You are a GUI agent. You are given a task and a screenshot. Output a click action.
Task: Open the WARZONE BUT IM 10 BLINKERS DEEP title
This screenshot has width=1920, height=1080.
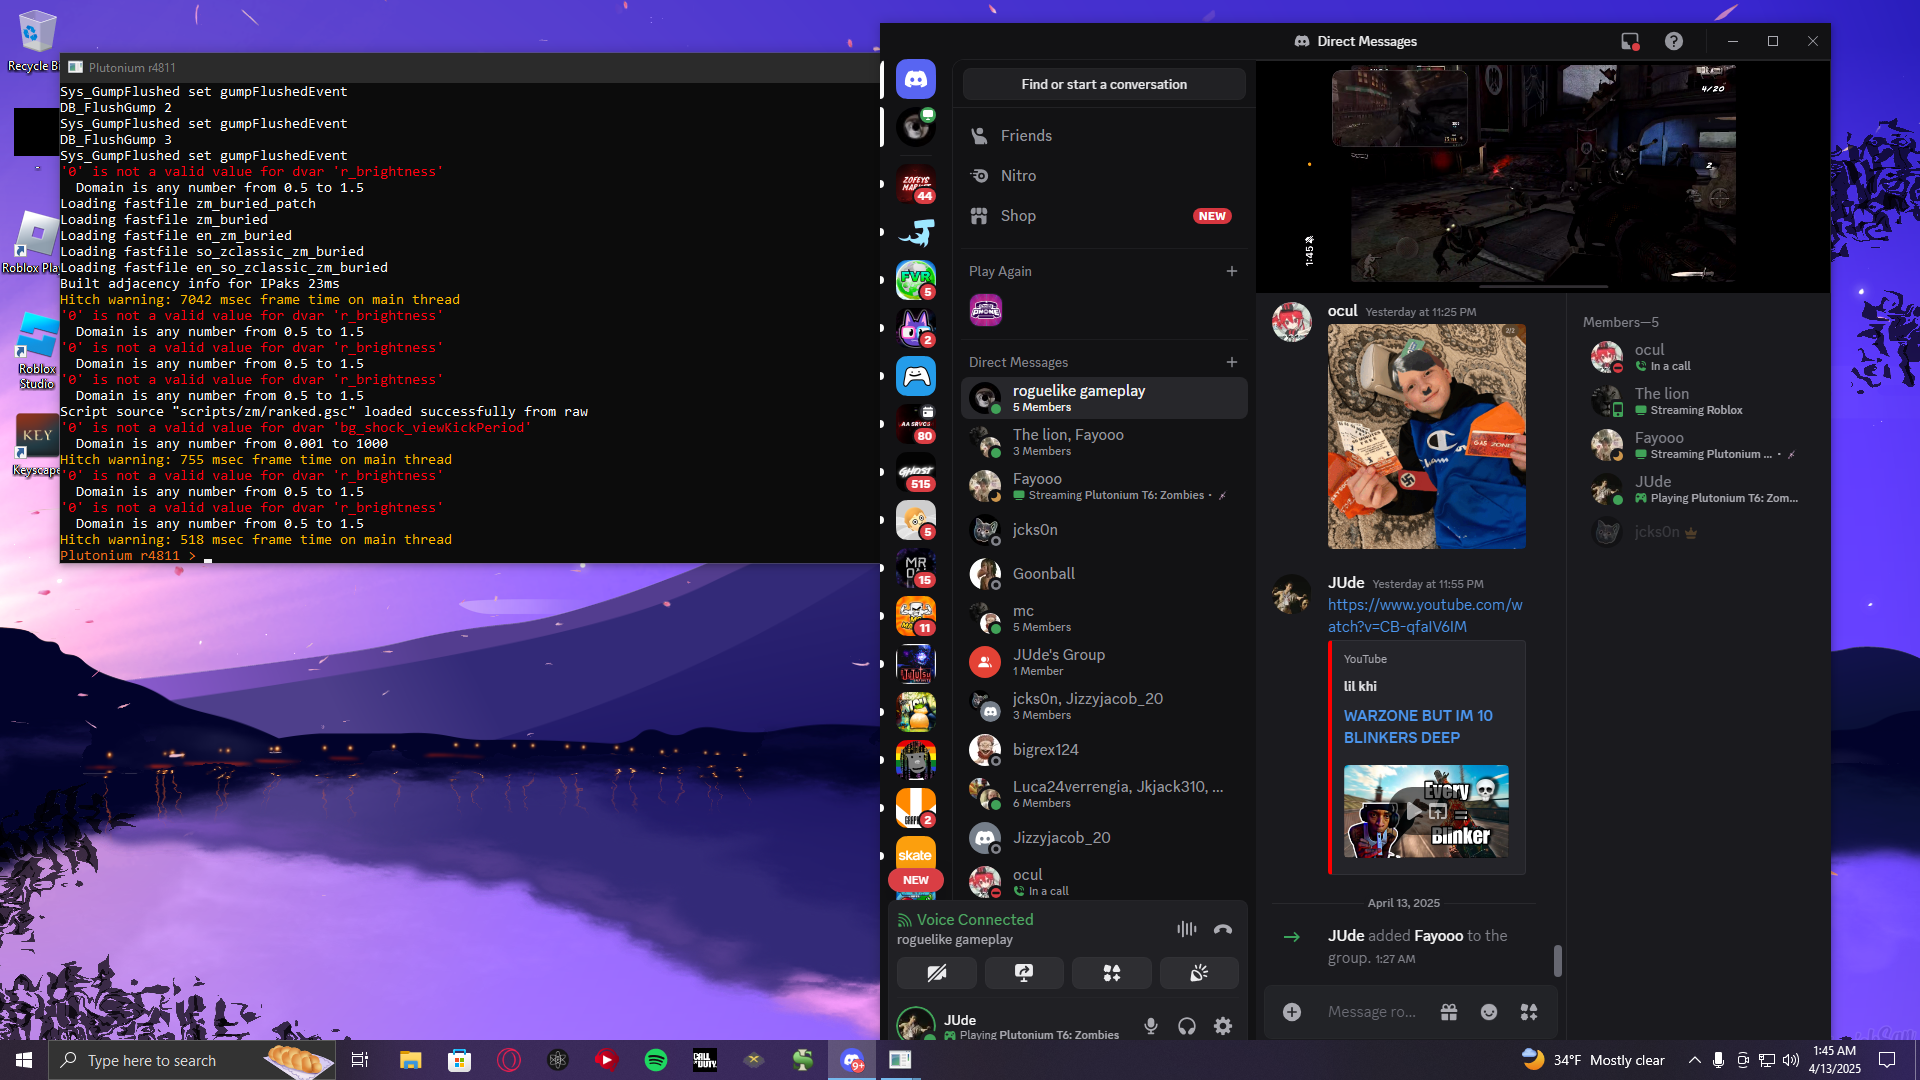click(x=1418, y=727)
